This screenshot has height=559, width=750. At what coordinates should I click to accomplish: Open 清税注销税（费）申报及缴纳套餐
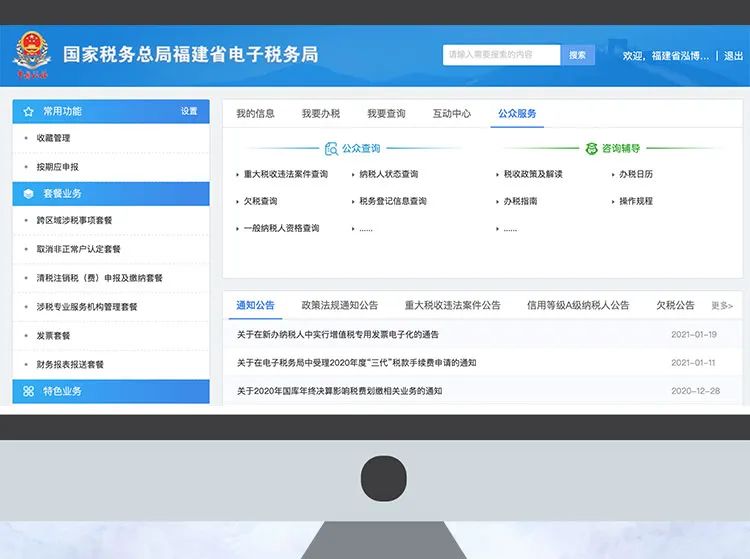click(x=99, y=278)
